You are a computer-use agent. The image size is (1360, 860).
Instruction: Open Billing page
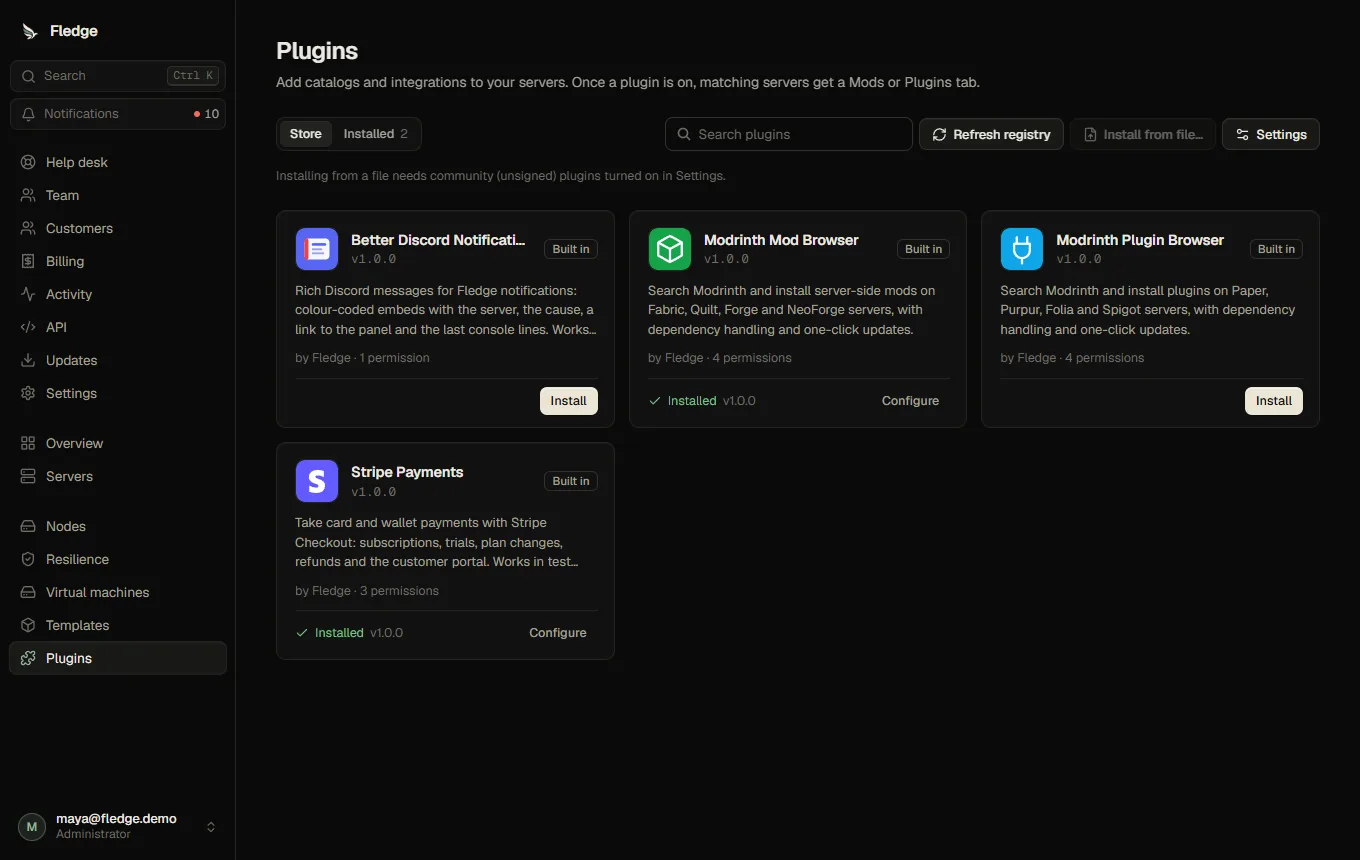click(118, 261)
